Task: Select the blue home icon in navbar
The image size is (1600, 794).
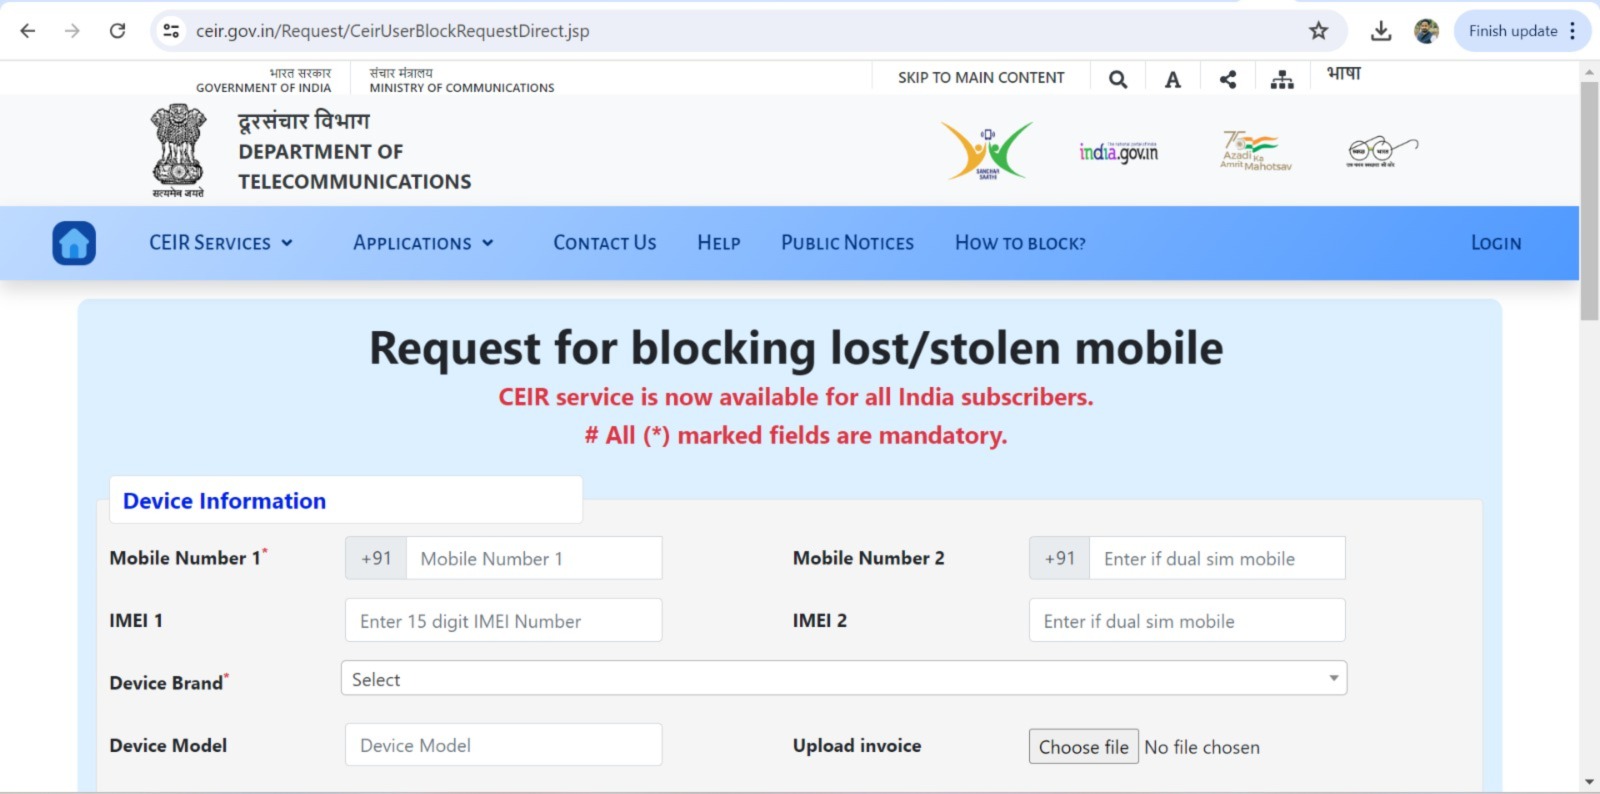Action: [x=74, y=242]
